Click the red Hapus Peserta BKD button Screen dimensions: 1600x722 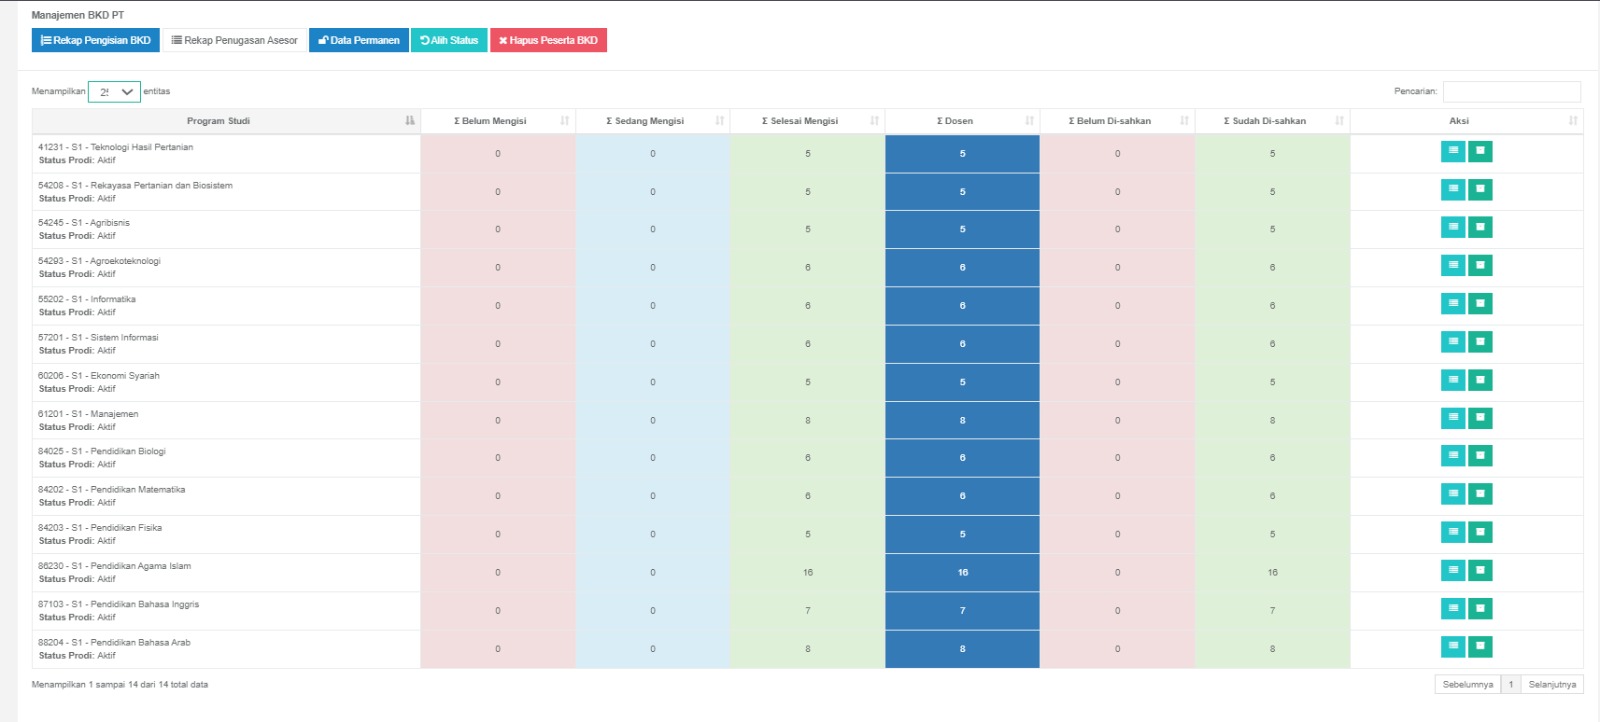tap(548, 40)
